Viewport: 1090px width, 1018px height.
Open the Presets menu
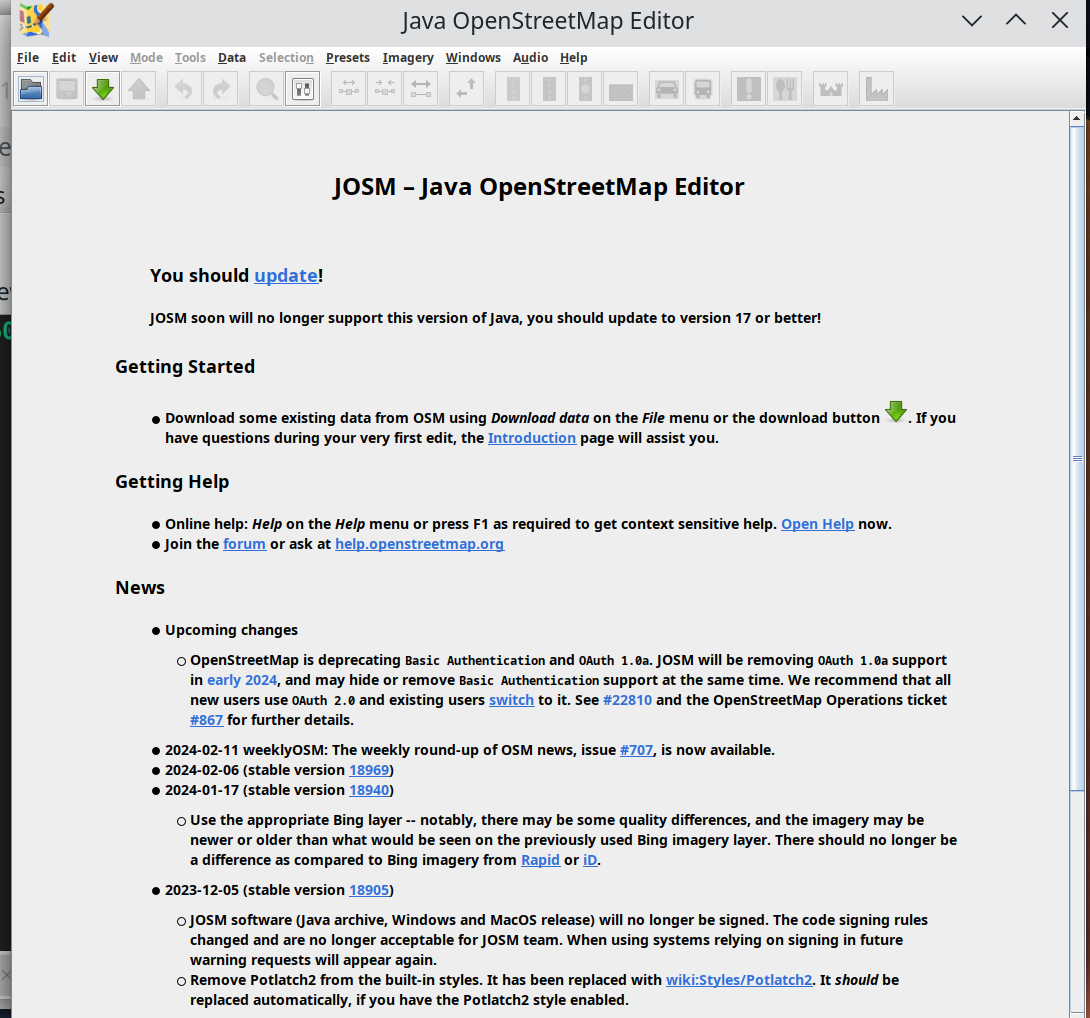(348, 58)
